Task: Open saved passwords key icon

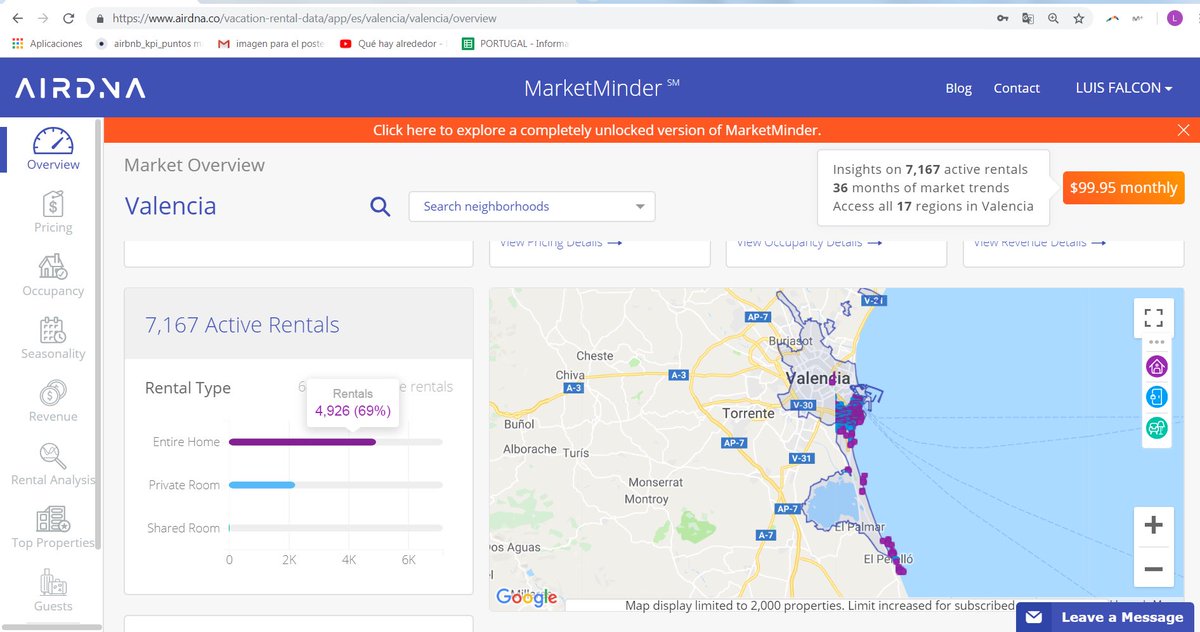Action: pos(1002,18)
